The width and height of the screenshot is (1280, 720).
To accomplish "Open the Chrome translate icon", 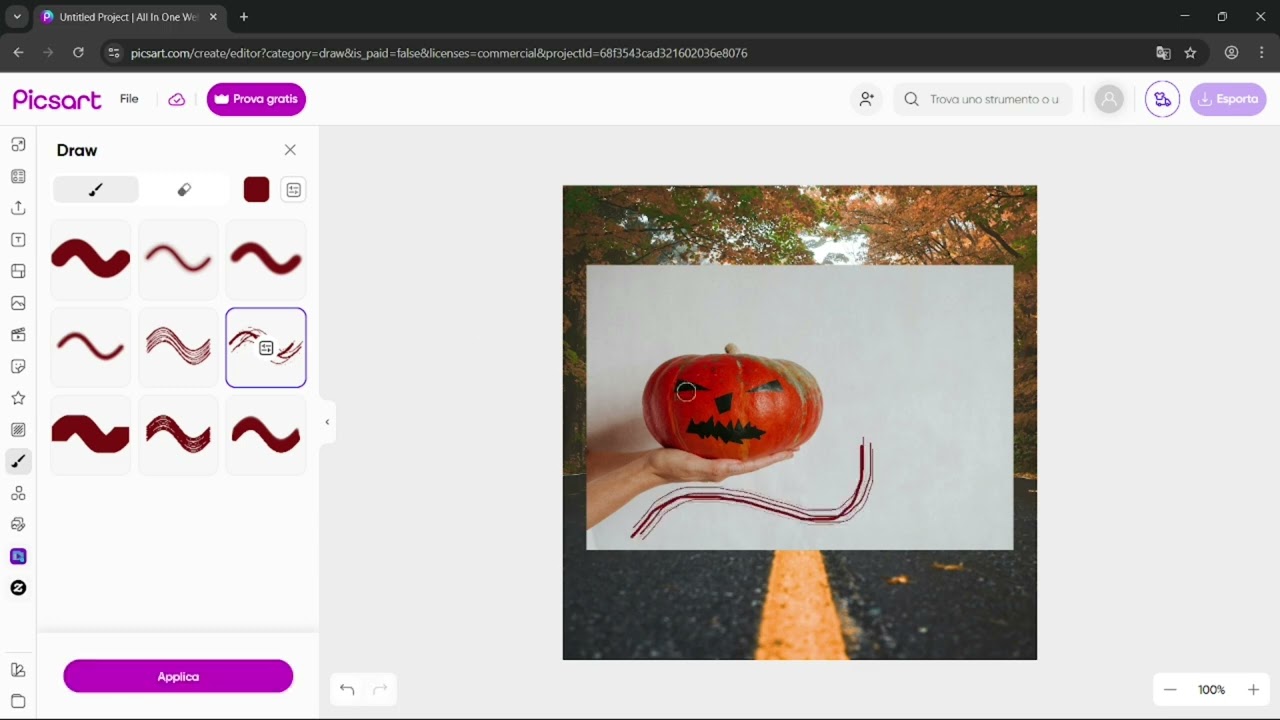I will [1163, 53].
